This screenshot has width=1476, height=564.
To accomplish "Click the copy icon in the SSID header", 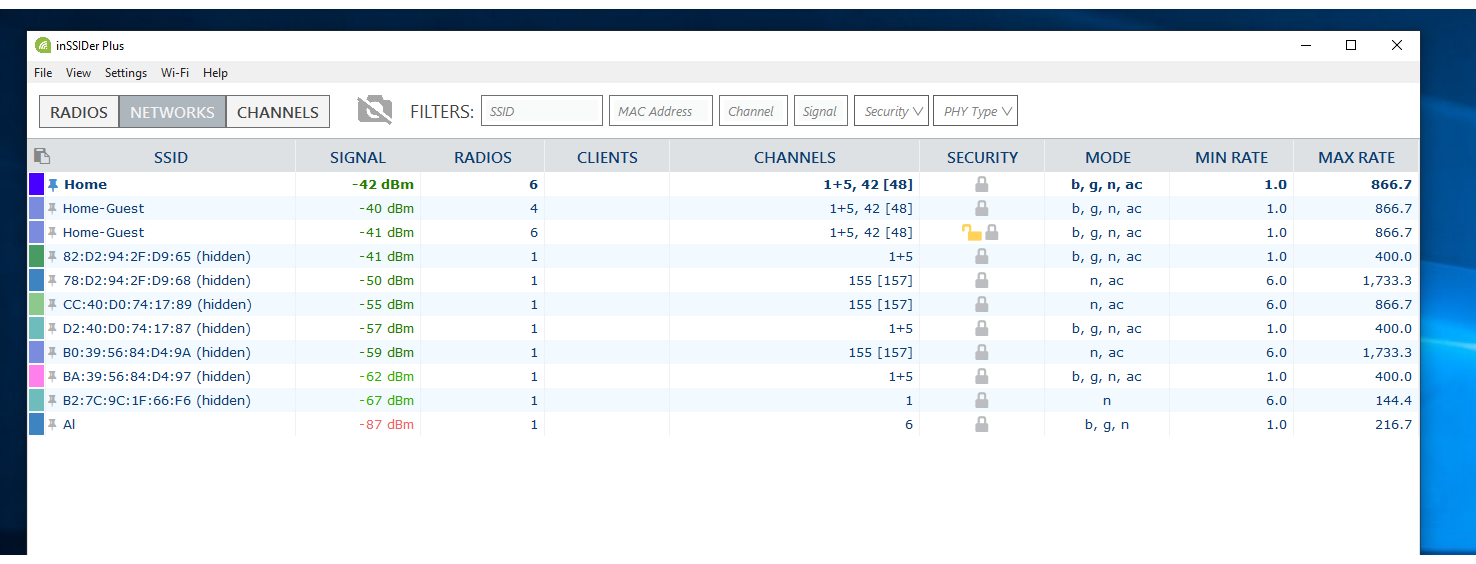I will pyautogui.click(x=42, y=156).
